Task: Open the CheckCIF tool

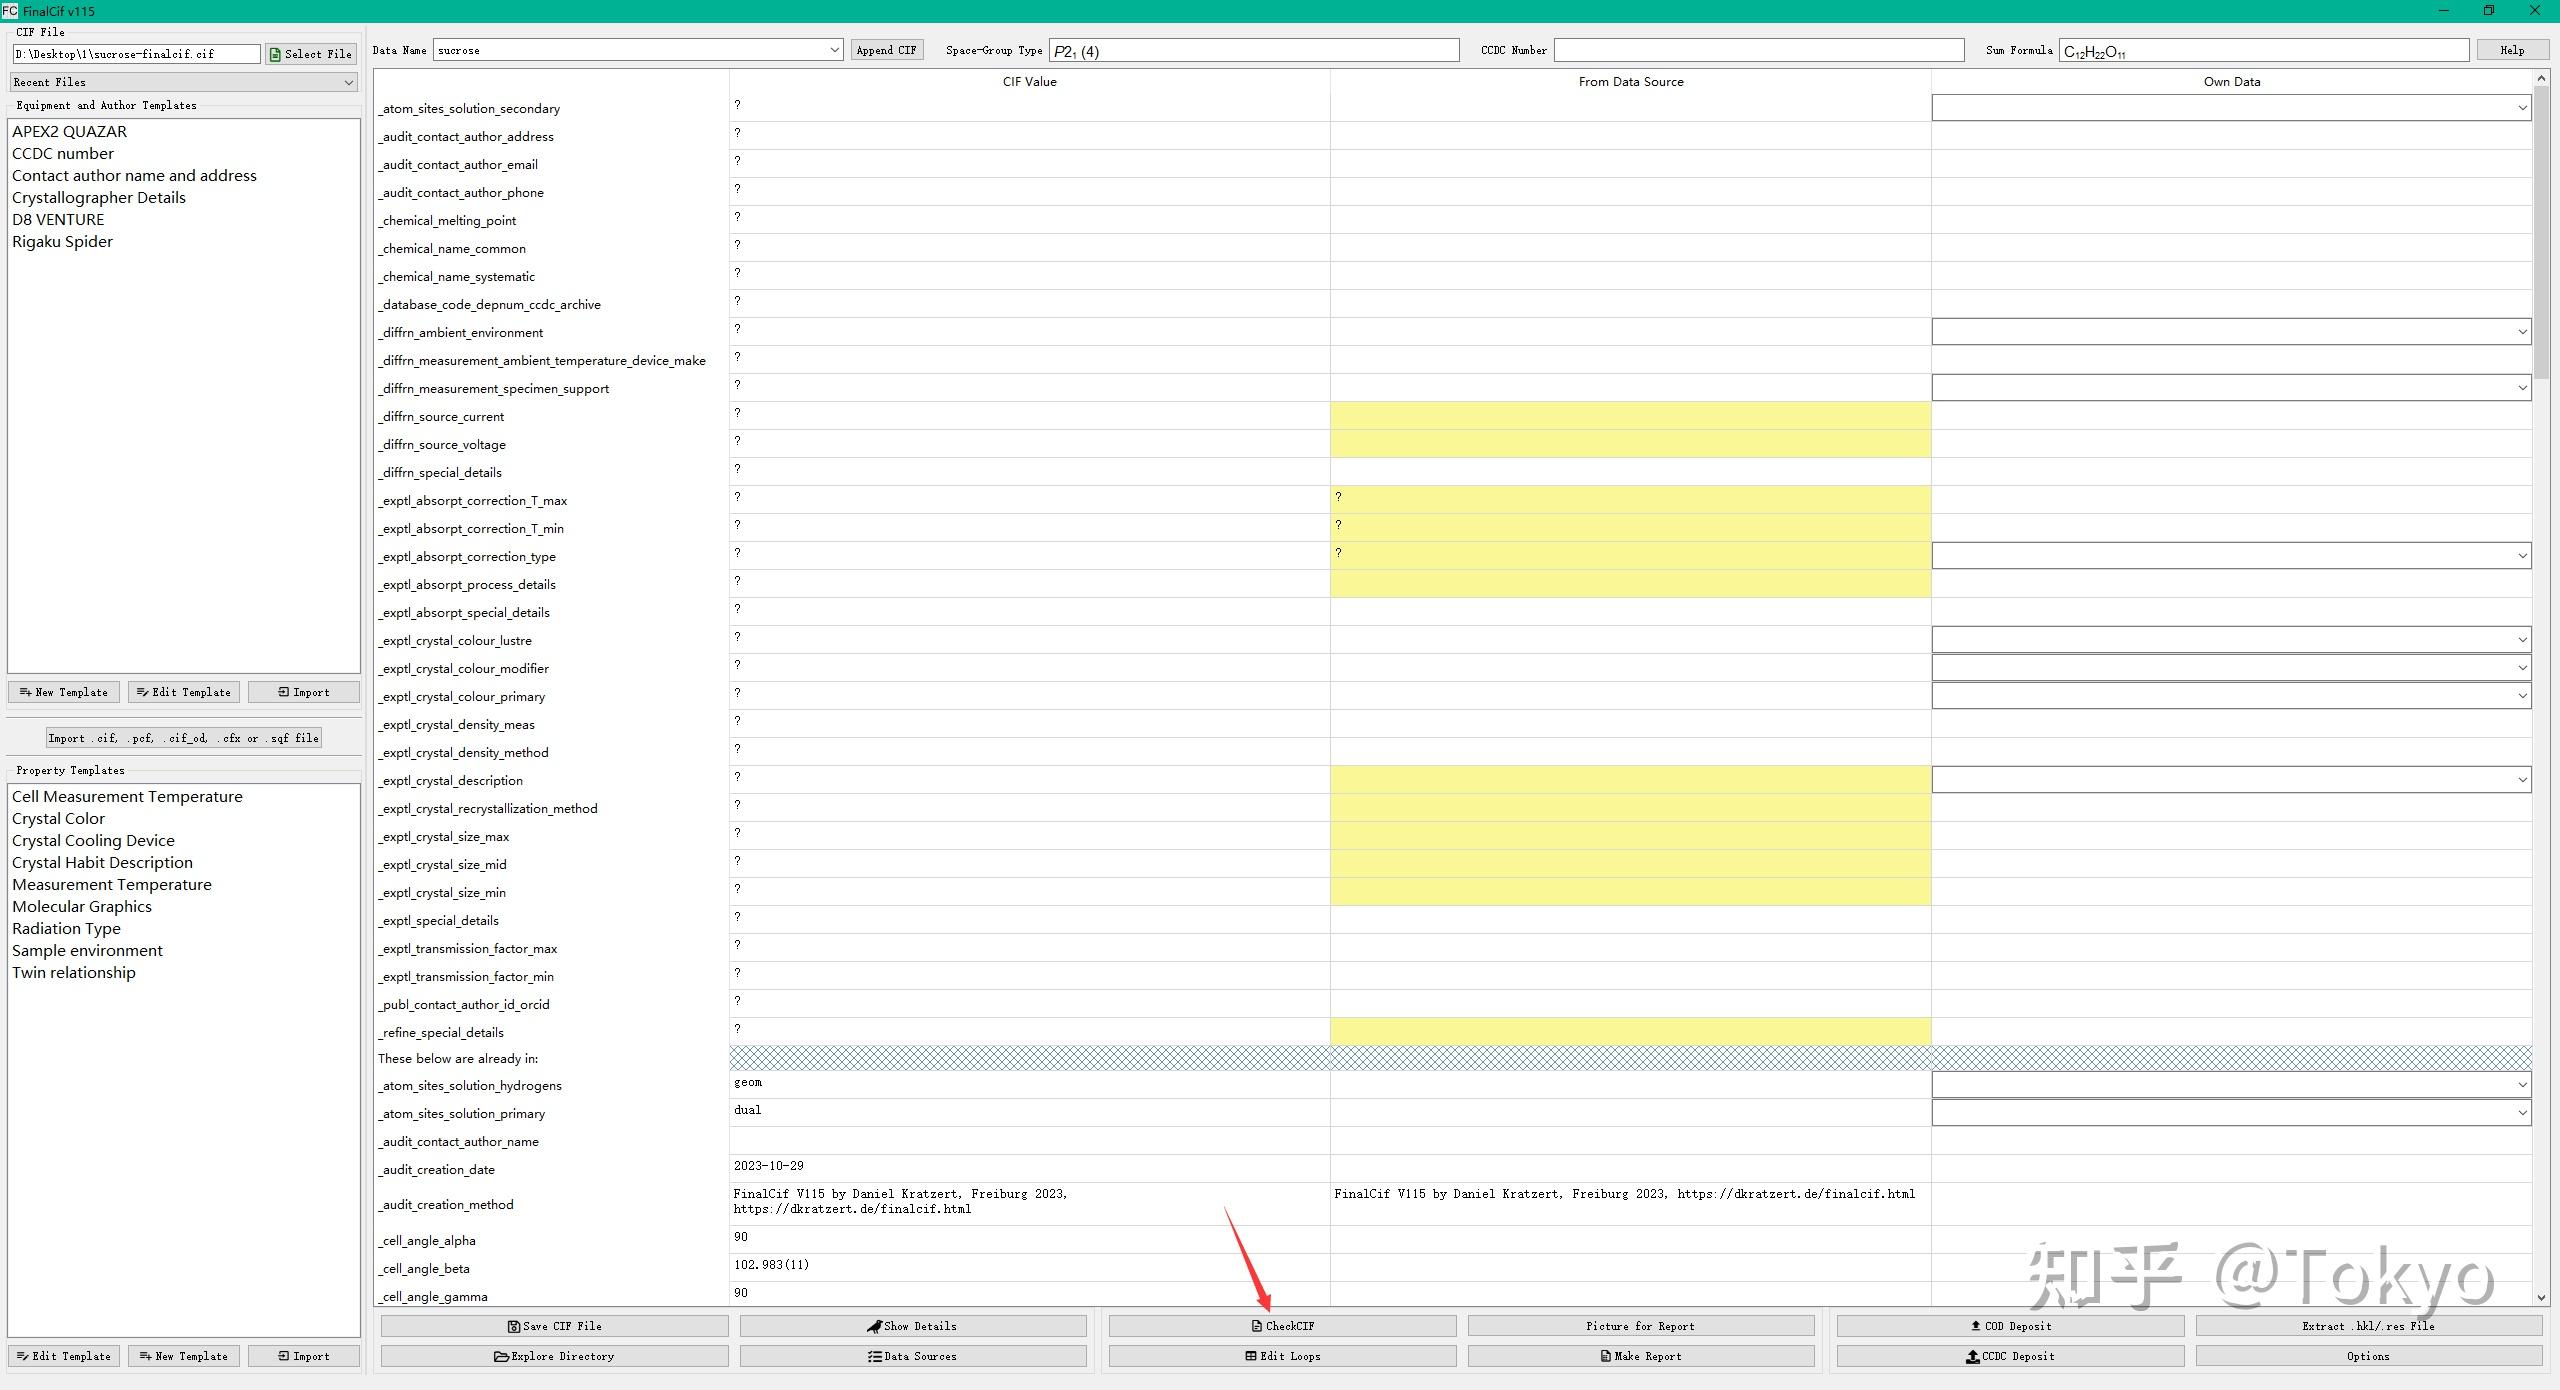Action: coord(1282,1326)
